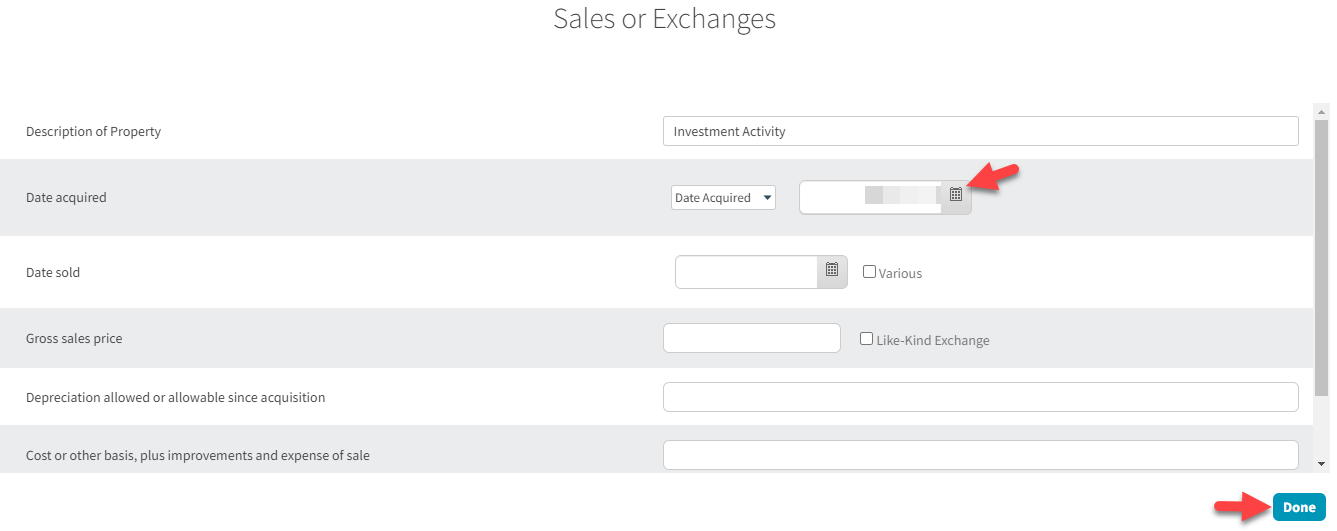Click the Depreciation allowed or allowable label
Viewport: 1337px width, 531px height.
(175, 397)
